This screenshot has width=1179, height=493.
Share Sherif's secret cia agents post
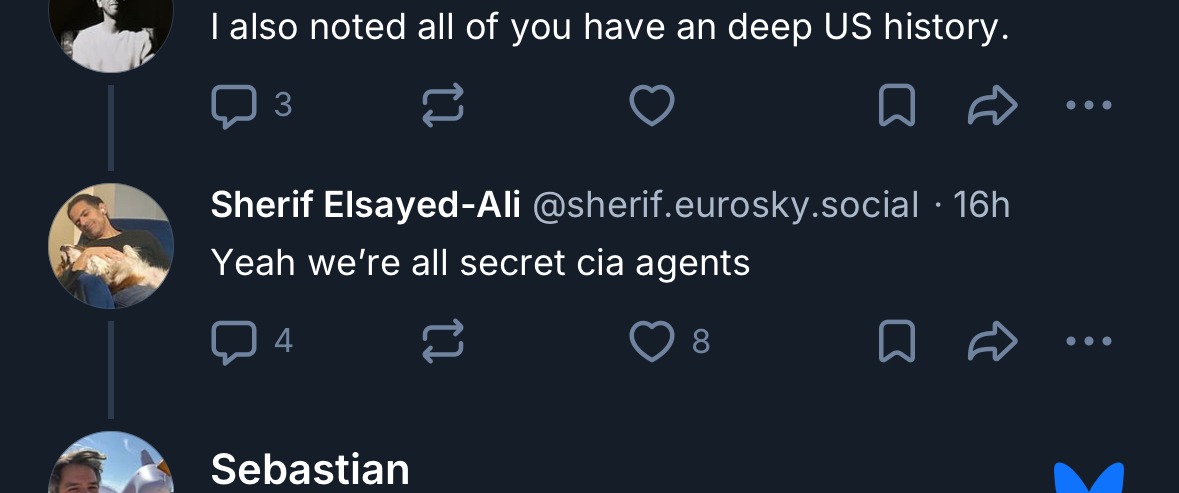coord(993,342)
